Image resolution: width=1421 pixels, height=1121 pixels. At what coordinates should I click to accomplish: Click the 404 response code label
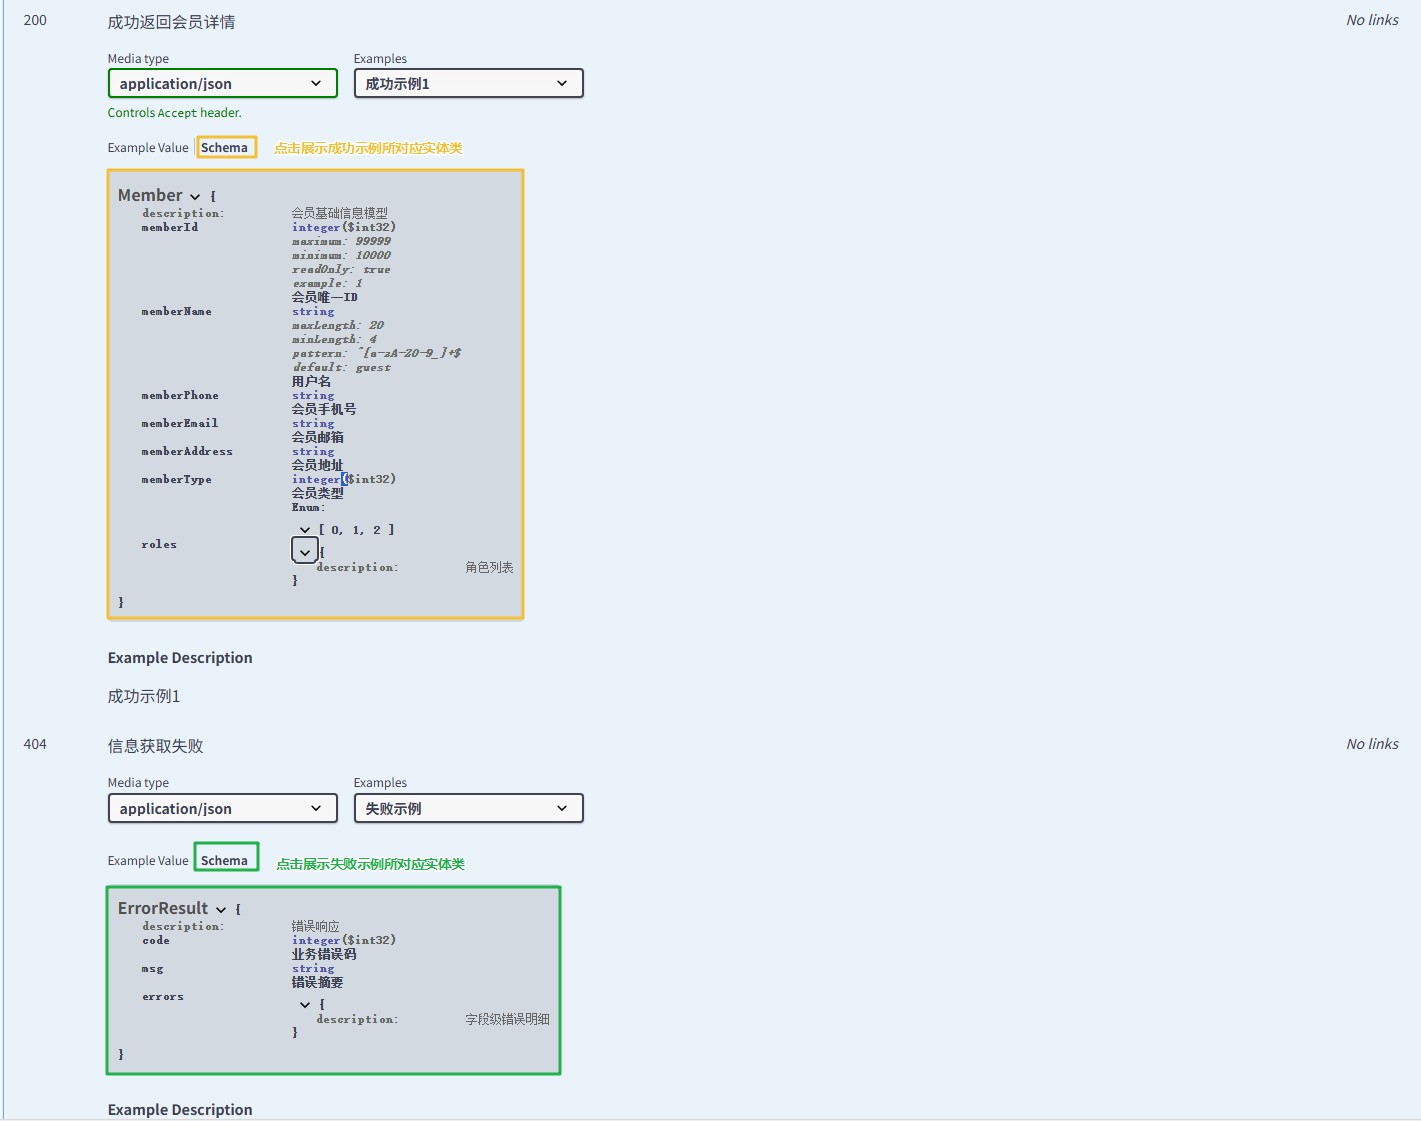point(35,744)
